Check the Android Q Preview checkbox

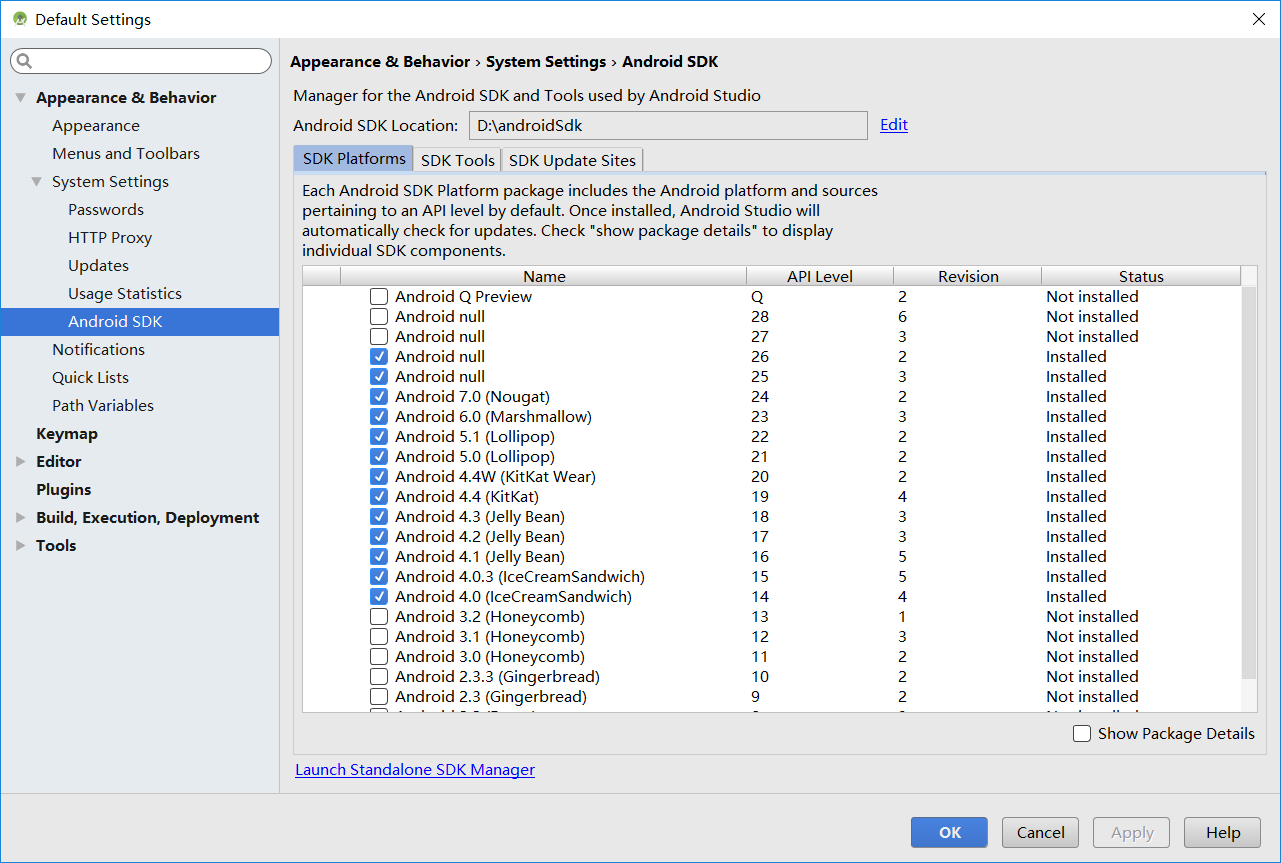point(379,296)
